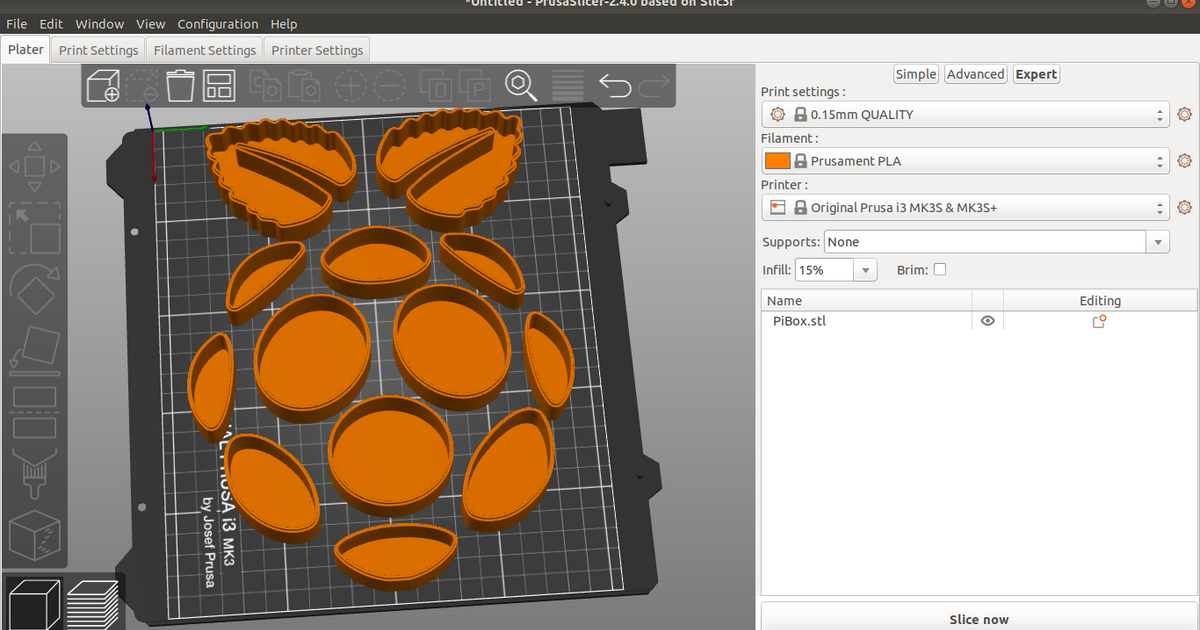Click the Add object toolbar icon
The width and height of the screenshot is (1200, 630).
coord(104,86)
